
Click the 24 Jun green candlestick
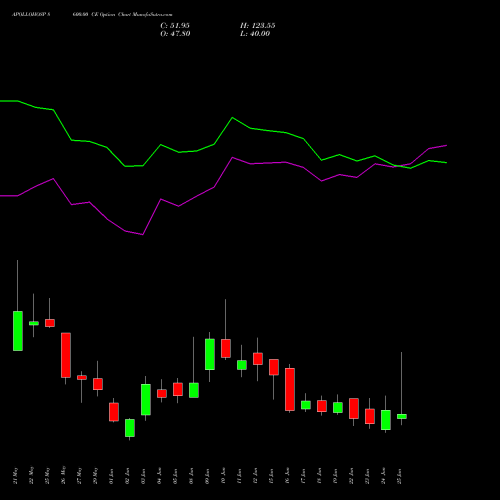point(386,420)
